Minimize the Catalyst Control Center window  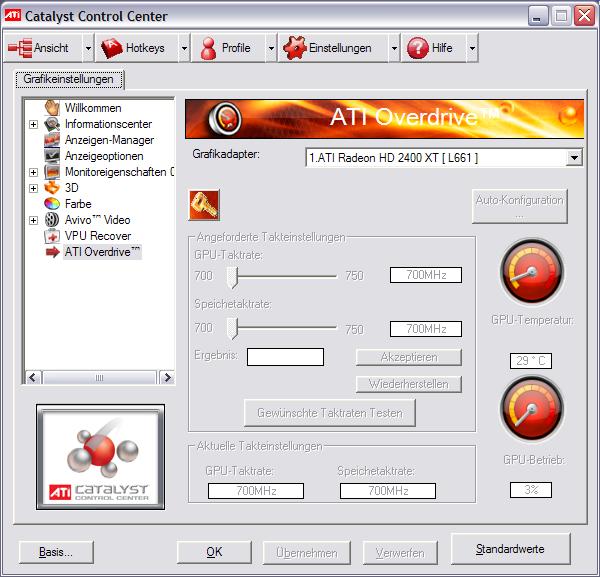tap(538, 16)
